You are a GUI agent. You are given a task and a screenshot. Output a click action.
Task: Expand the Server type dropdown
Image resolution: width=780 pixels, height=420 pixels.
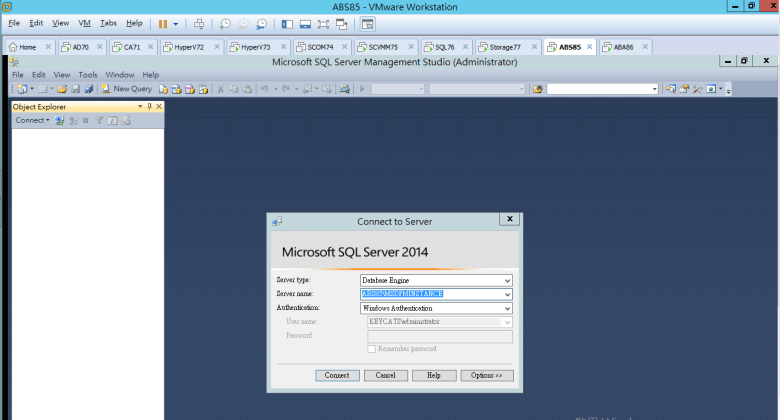[x=507, y=280]
